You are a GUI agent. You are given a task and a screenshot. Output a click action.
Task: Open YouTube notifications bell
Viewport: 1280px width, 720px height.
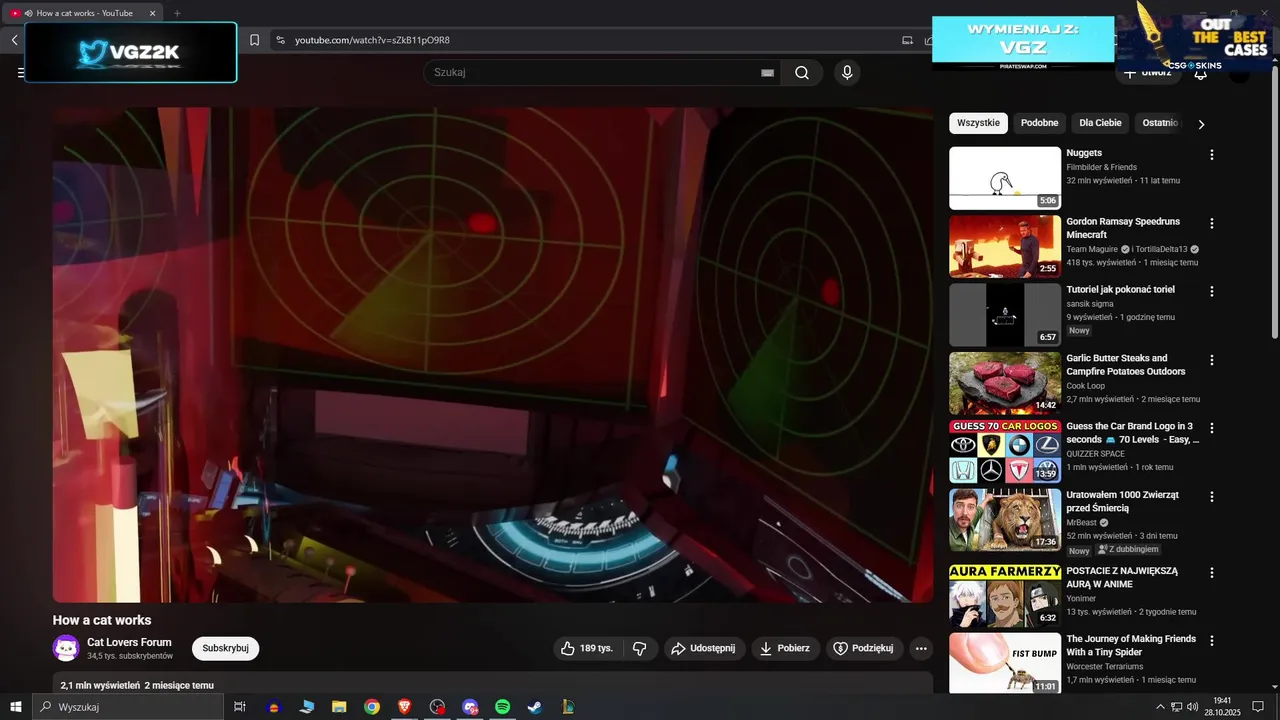[1201, 73]
